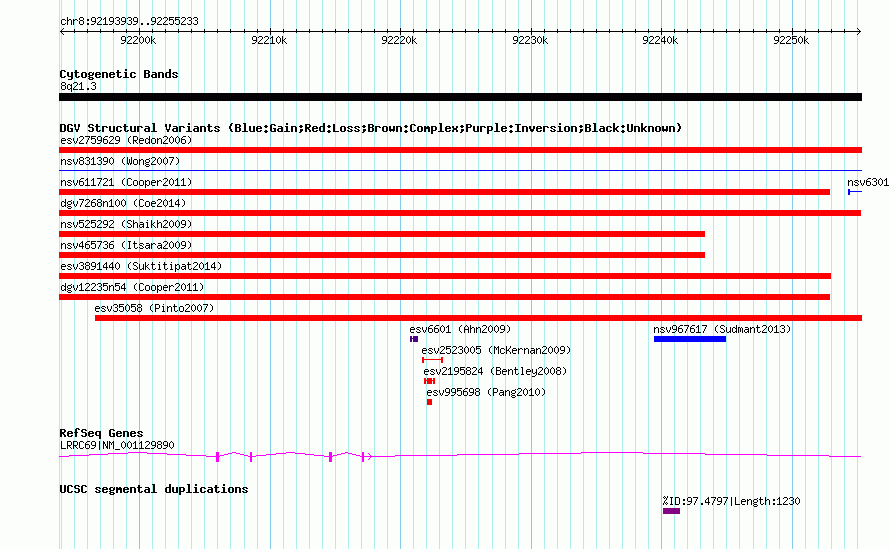The width and height of the screenshot is (890, 549).
Task: Open the nsv967617 (Sudmant2013) label
Action: point(722,329)
